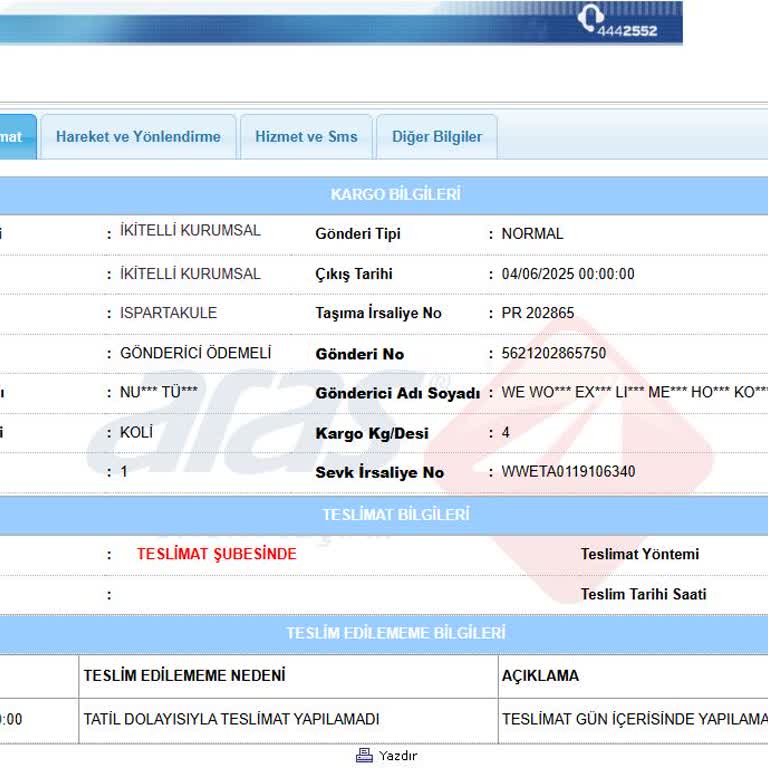Select the Gönderi No value 5621202865750

pyautogui.click(x=553, y=353)
